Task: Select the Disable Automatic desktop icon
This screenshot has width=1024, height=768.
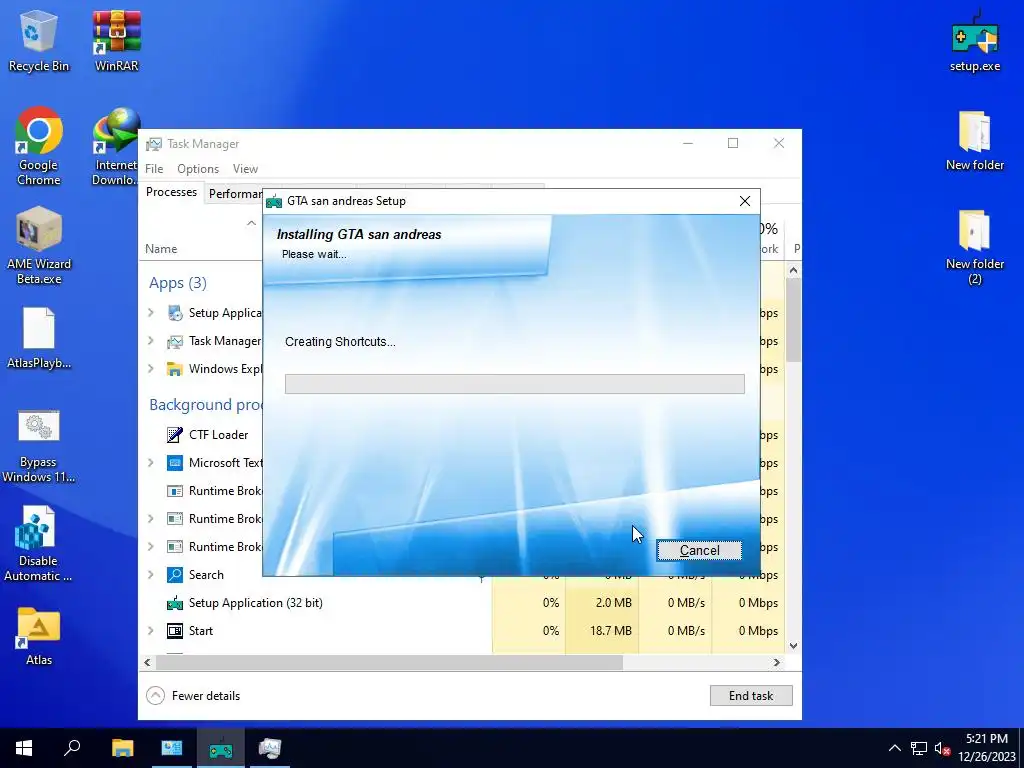Action: pyautogui.click(x=38, y=543)
